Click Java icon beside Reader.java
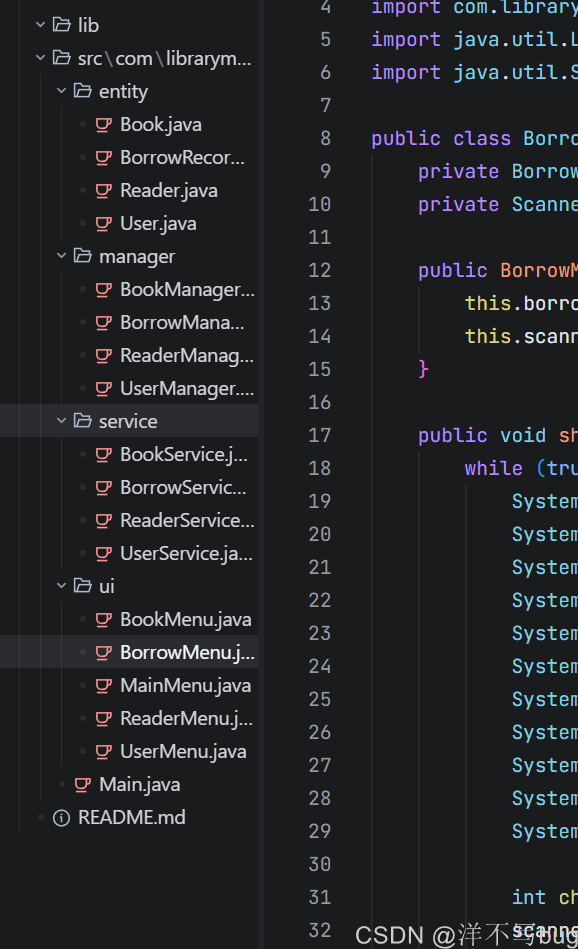Image resolution: width=578 pixels, height=949 pixels. click(103, 191)
